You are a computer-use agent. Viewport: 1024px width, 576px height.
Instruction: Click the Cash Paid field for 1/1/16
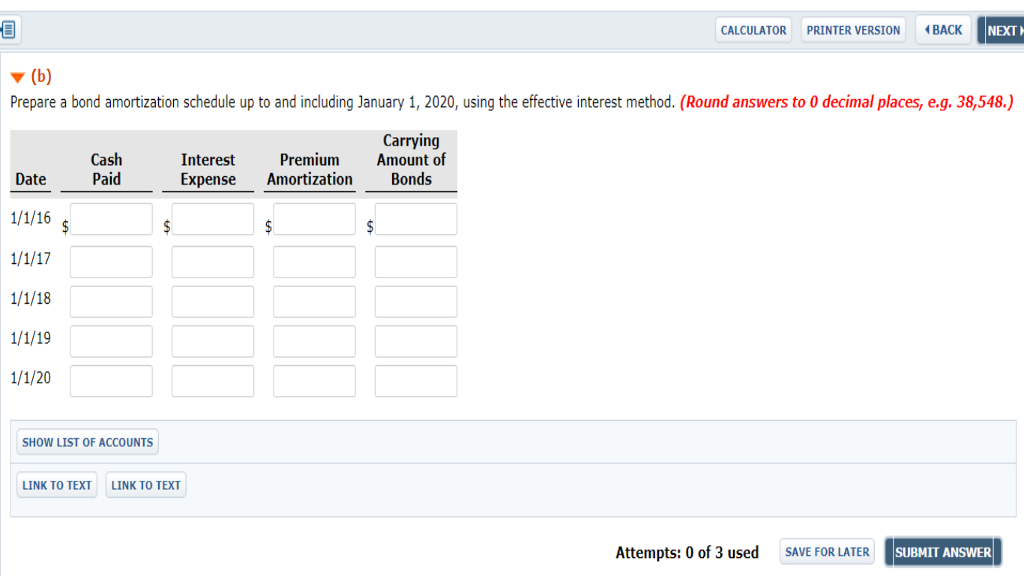(111, 220)
